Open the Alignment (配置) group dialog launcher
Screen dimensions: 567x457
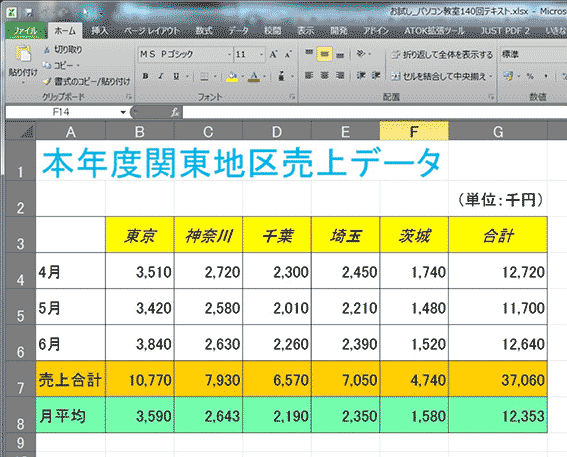(491, 97)
